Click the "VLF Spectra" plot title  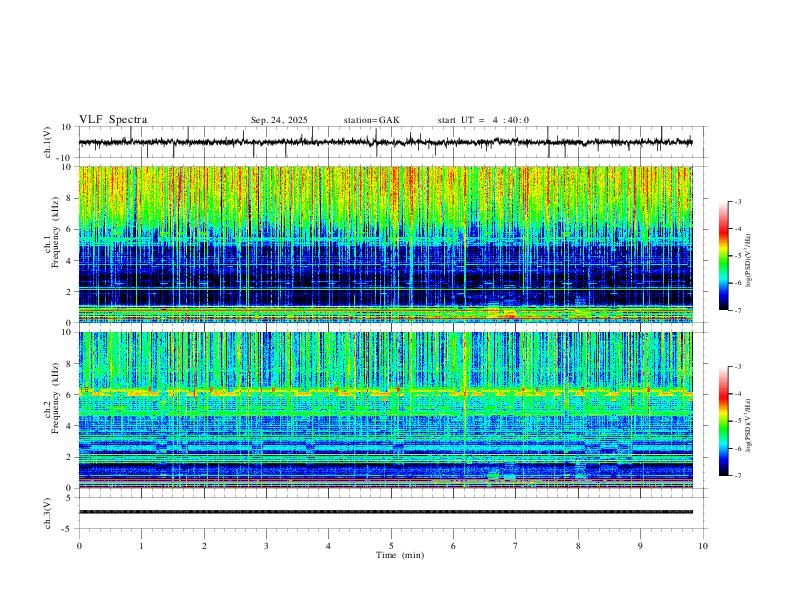113,120
